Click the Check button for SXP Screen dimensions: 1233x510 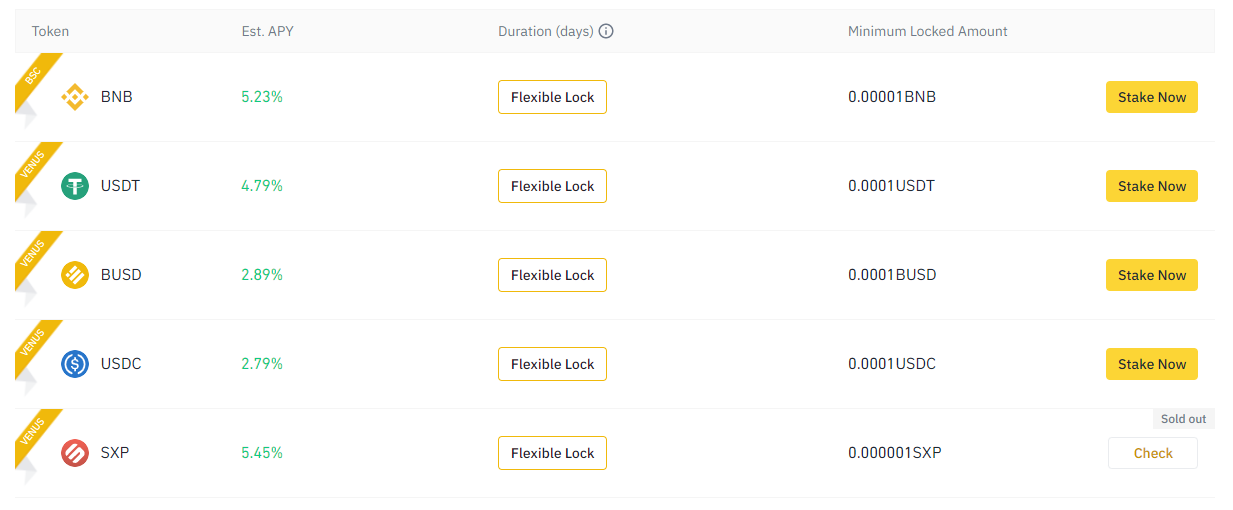click(1152, 453)
